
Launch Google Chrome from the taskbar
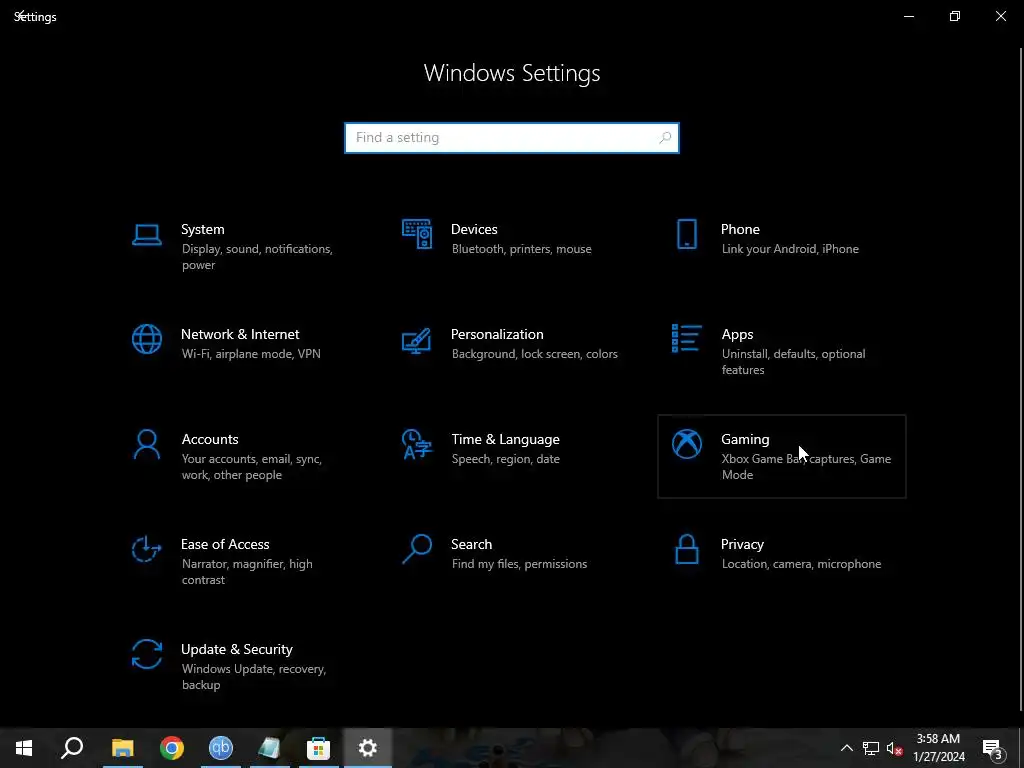(x=172, y=748)
